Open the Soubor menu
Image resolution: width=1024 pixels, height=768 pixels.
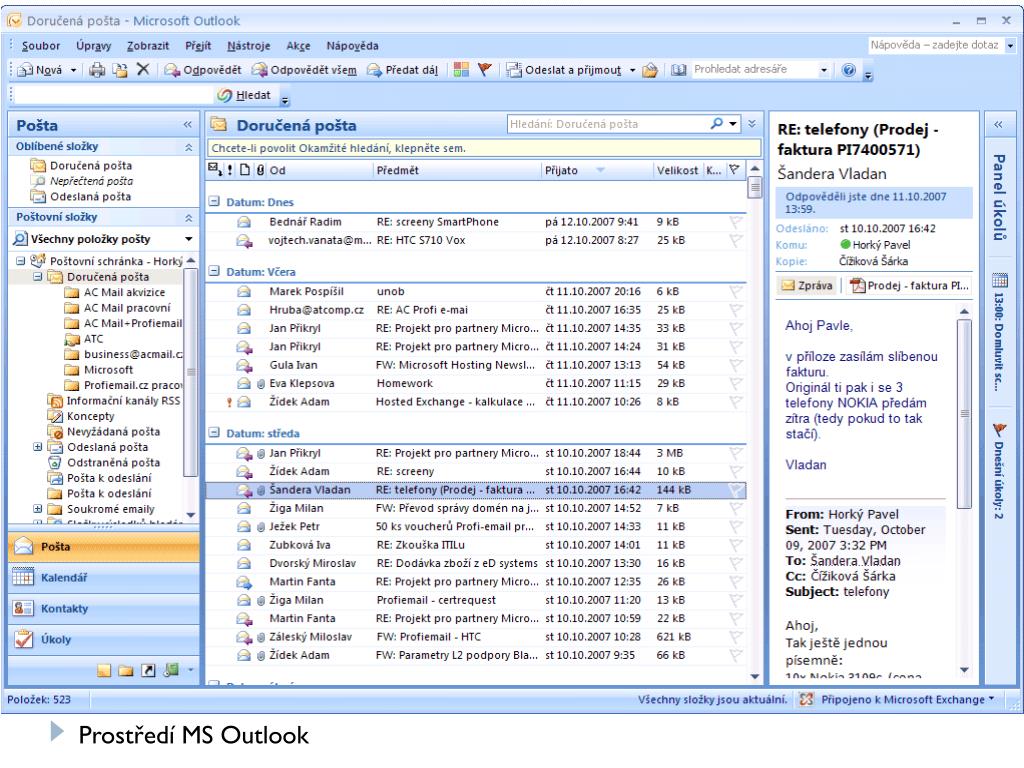(x=40, y=46)
